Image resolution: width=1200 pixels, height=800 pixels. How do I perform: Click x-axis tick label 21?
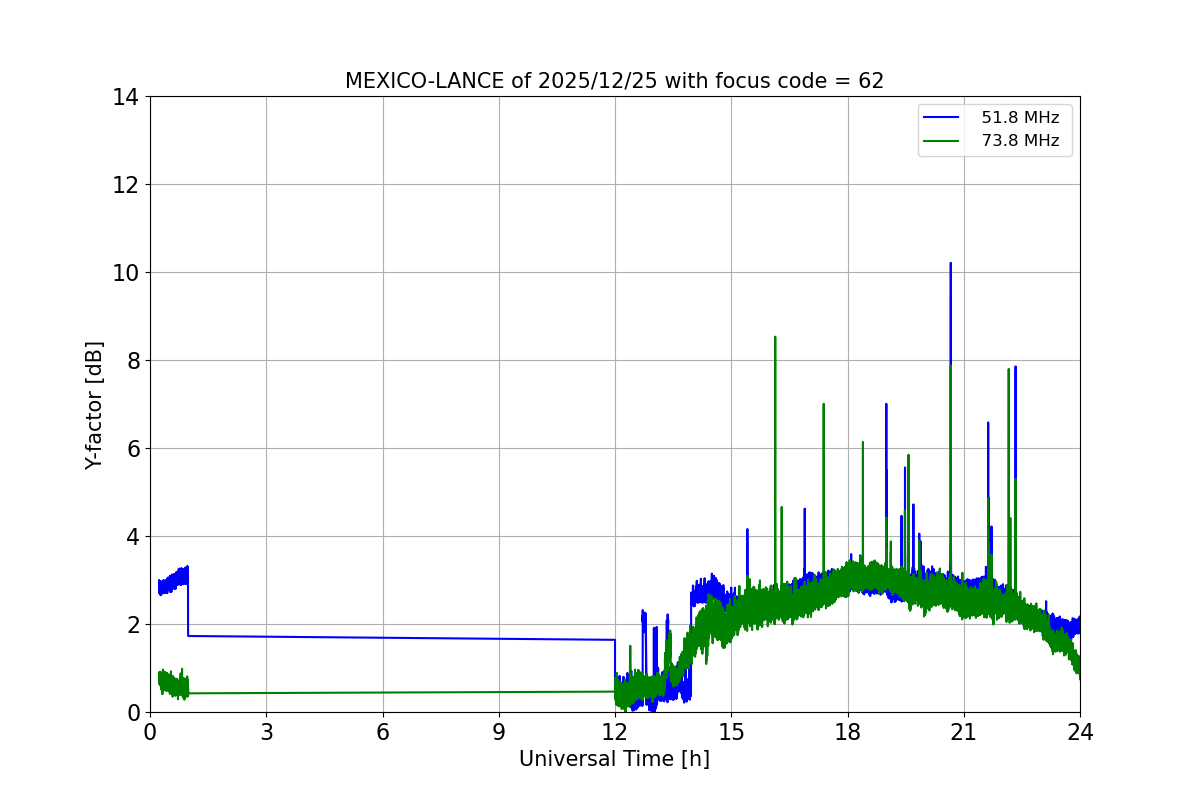pos(964,732)
